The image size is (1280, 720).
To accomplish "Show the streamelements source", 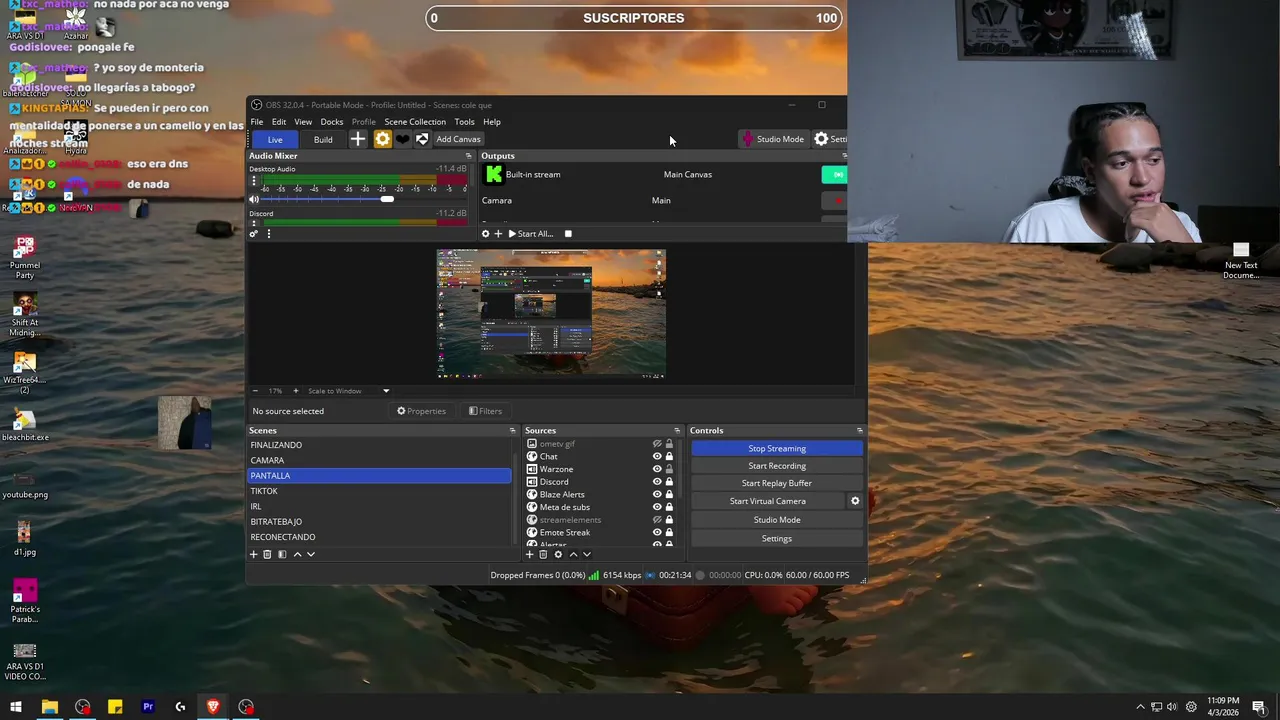I will (x=657, y=520).
